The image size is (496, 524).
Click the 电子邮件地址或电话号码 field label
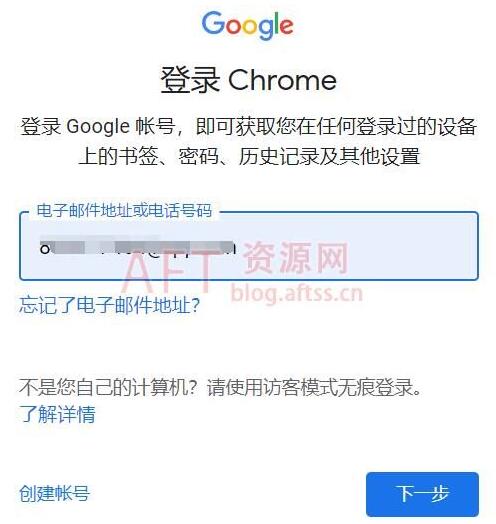coord(124,211)
